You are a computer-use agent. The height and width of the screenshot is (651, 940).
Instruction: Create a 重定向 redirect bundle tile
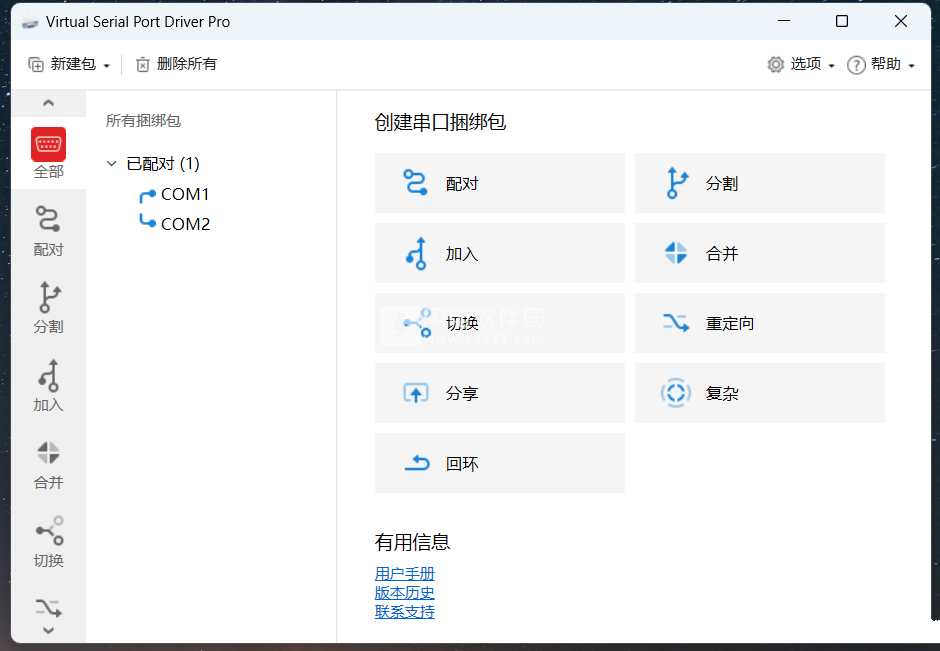[760, 323]
